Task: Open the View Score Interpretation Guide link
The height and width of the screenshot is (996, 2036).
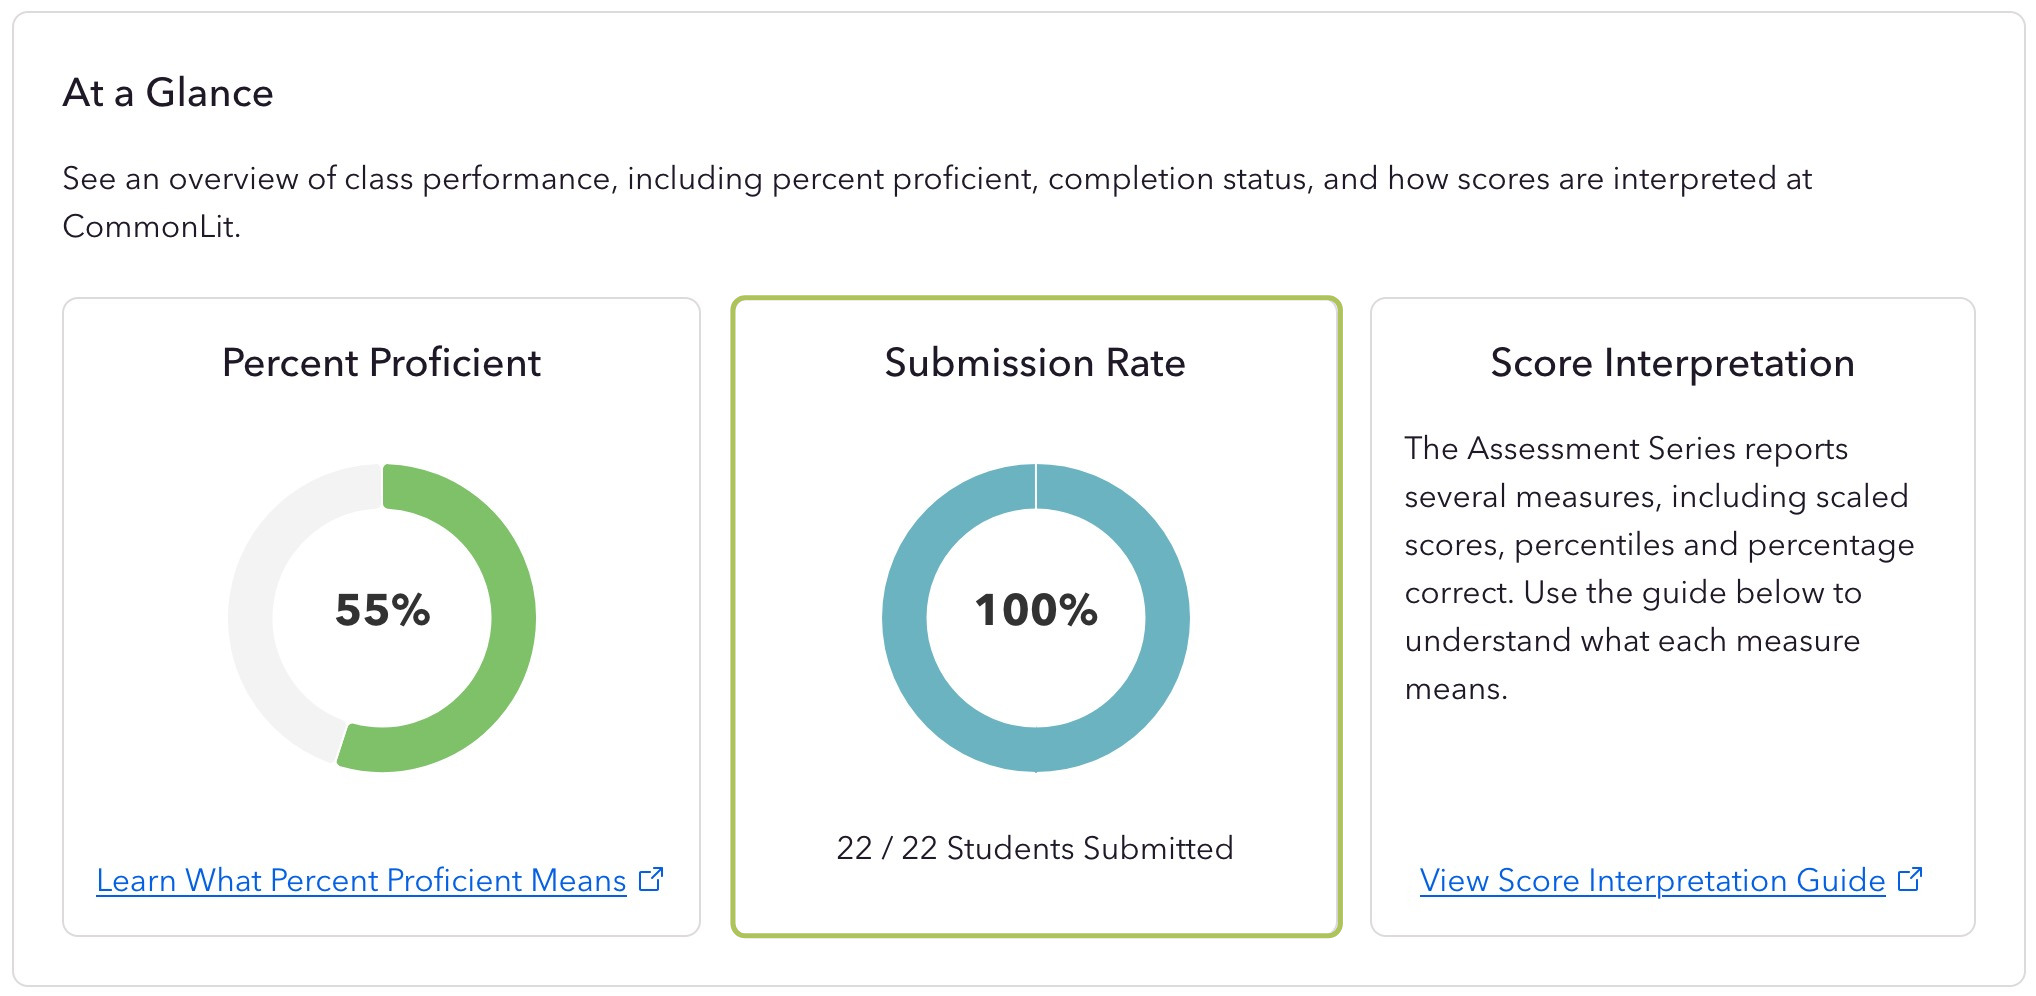Action: (1652, 881)
